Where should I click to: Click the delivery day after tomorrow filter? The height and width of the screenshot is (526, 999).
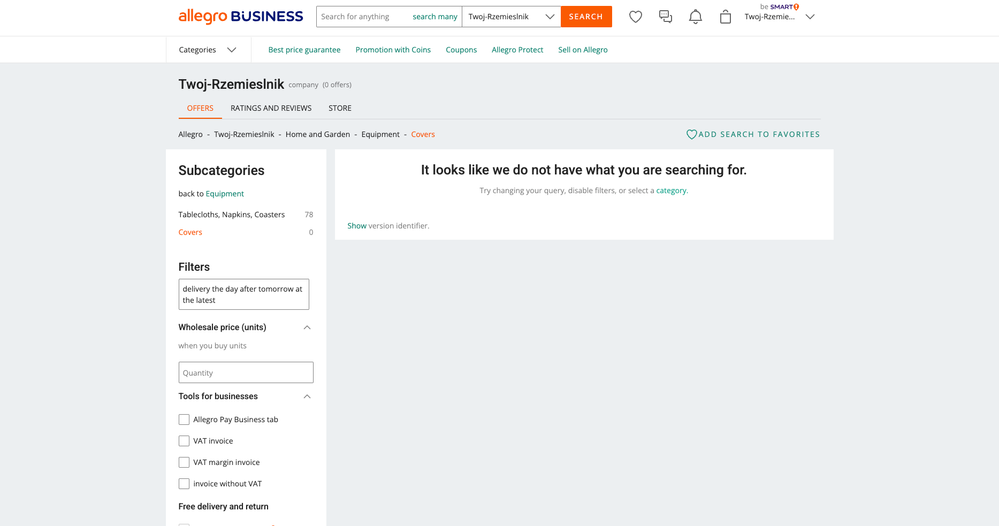click(x=243, y=294)
